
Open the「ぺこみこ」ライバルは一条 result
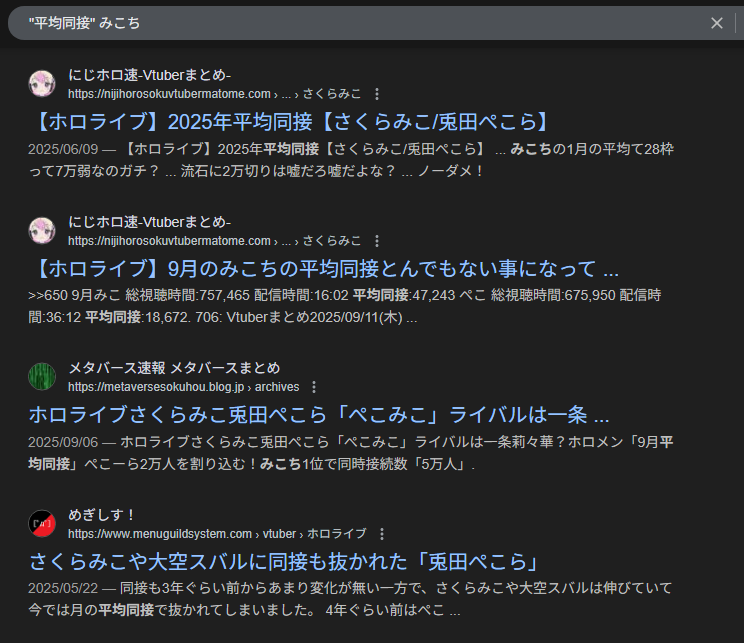click(319, 415)
